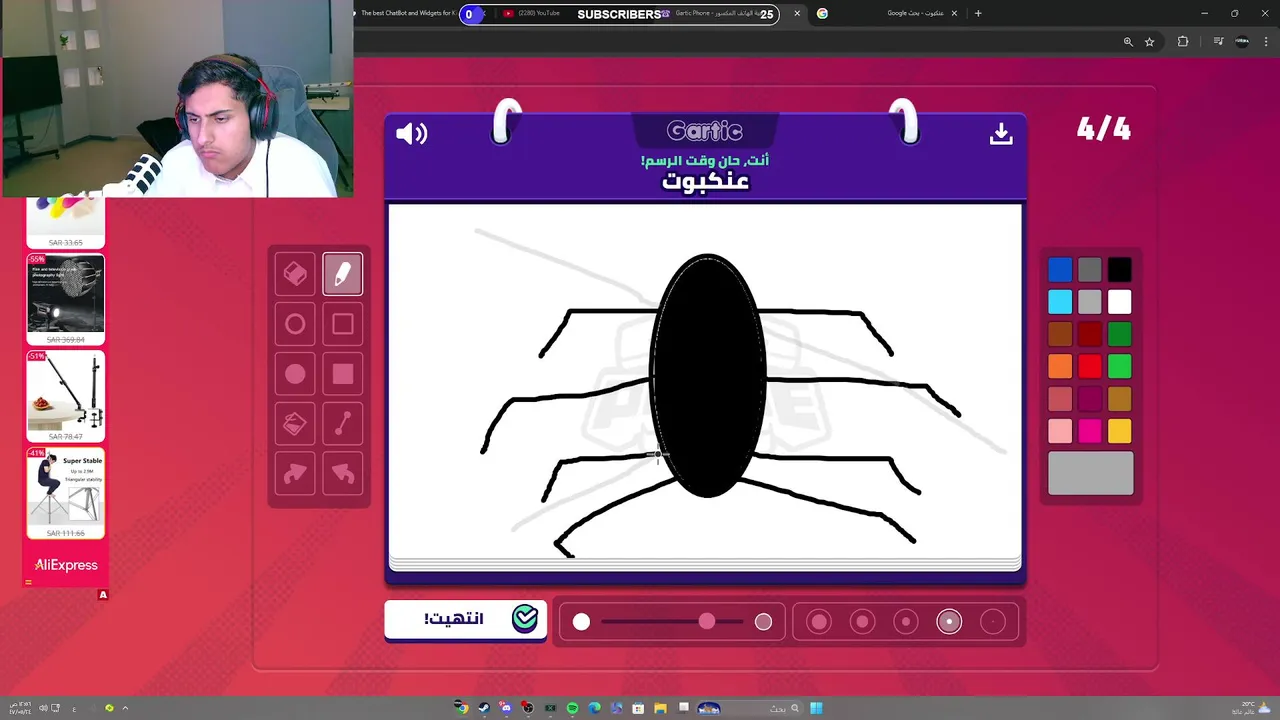Select the pencil drawing tool
This screenshot has height=720, width=1280.
[x=343, y=274]
